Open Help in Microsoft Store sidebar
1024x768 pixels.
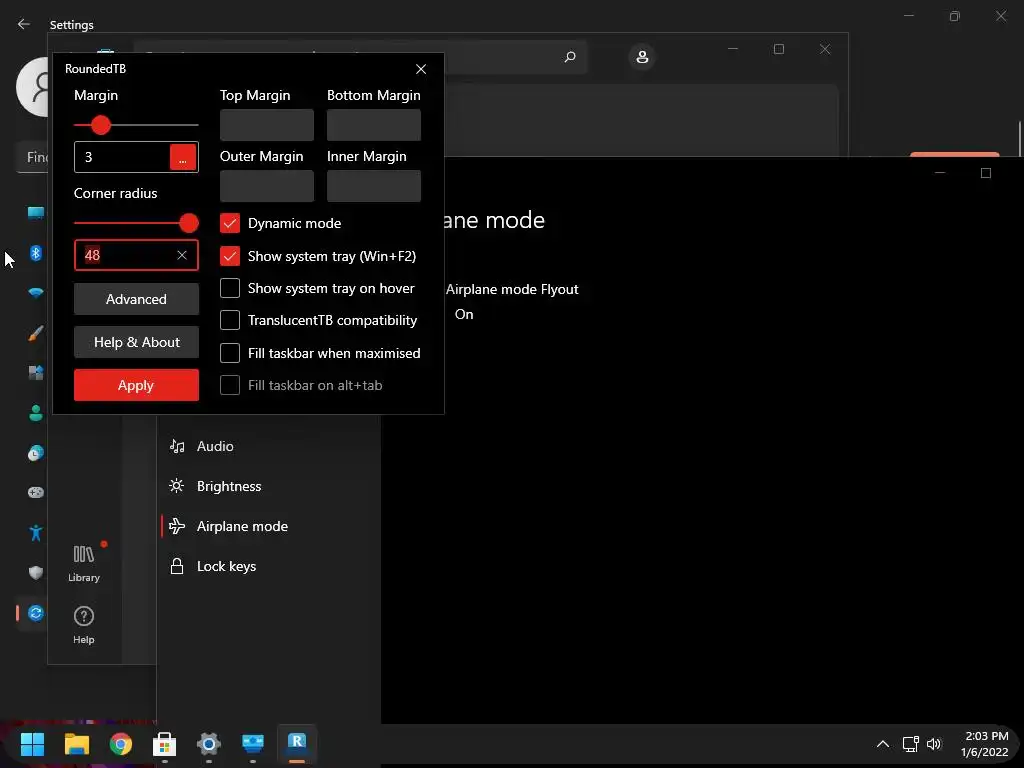coord(84,625)
